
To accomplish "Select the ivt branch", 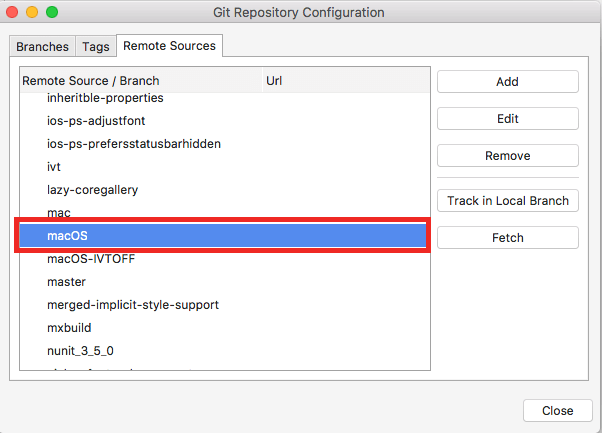I will [x=55, y=167].
